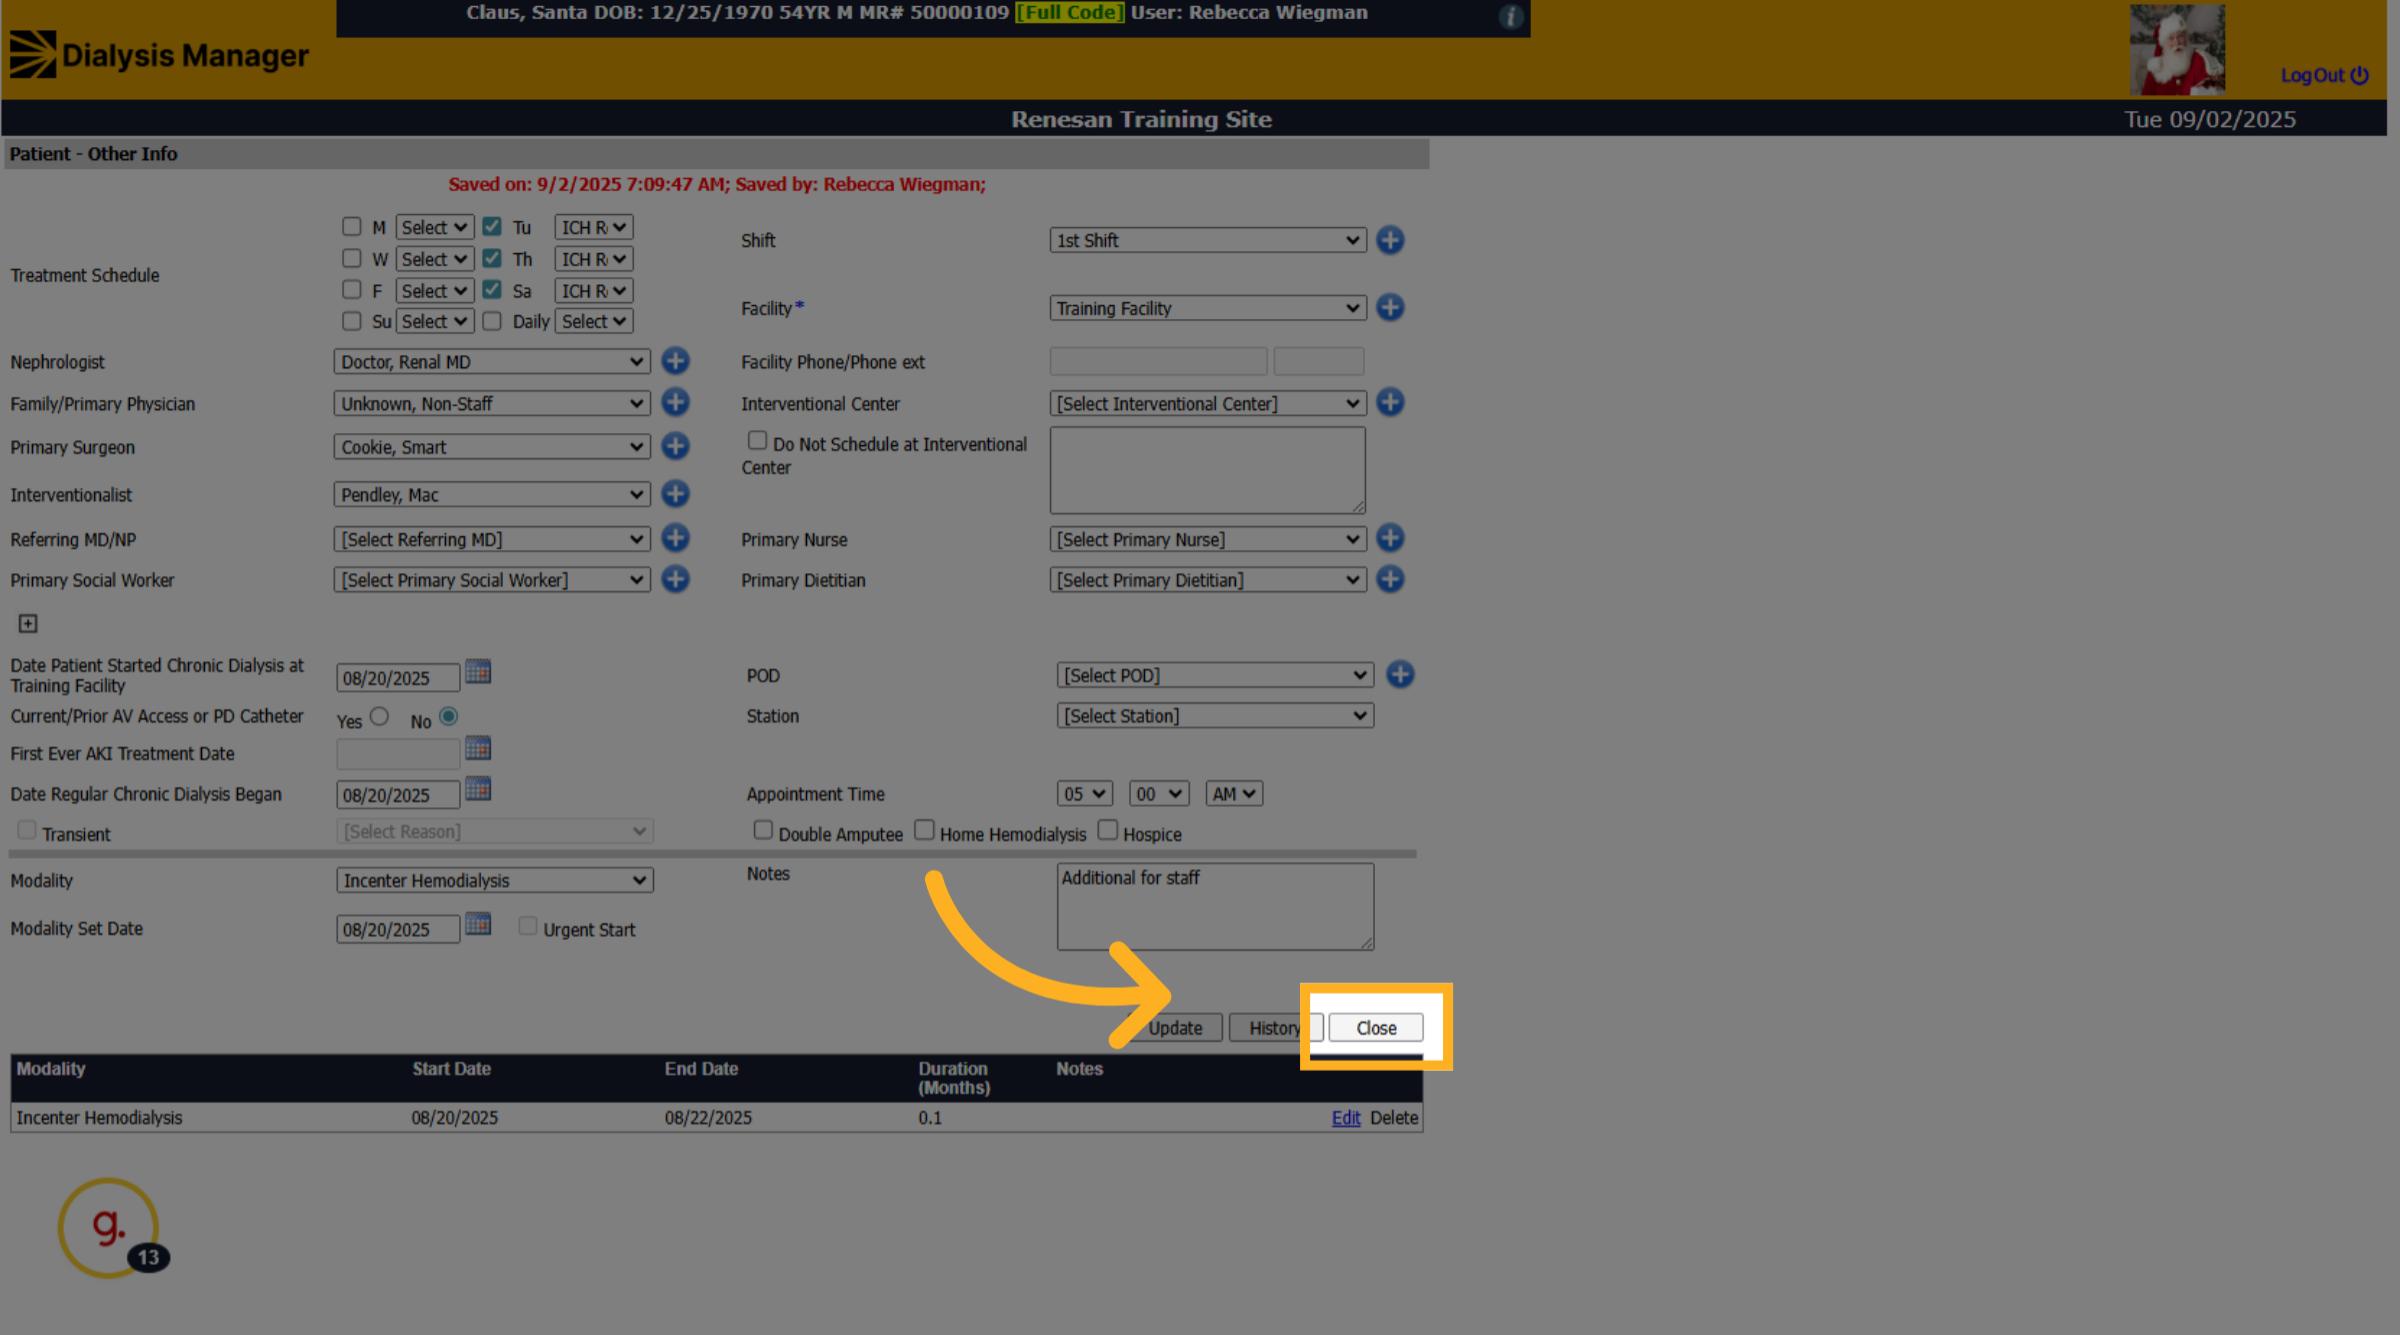Screen dimensions: 2400x1335
Task: Click the info icon in patient header
Action: pos(1511,16)
